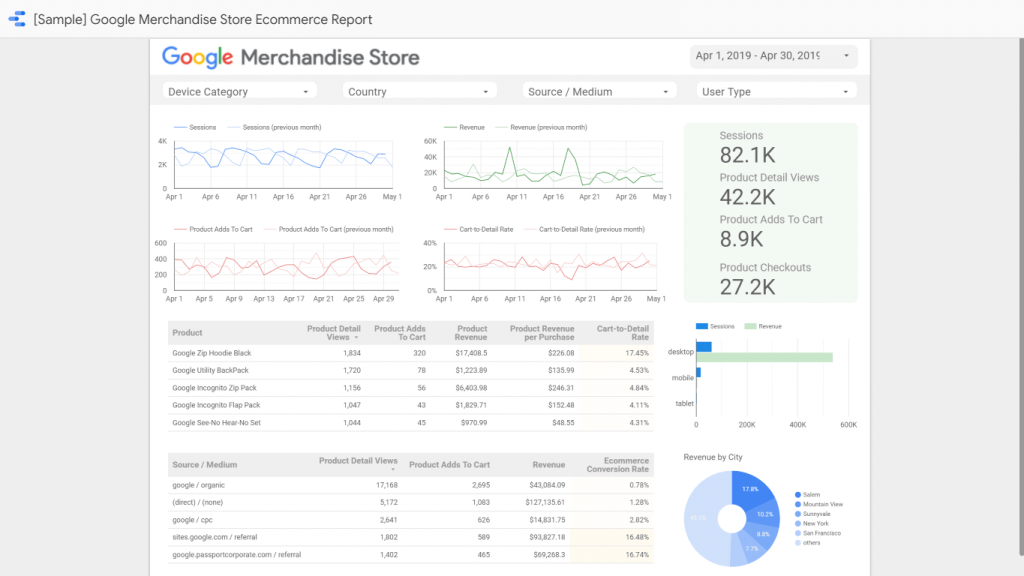Toggle the Sessions series in the bar chart legend
Screen dimensions: 1024x576
coord(700,326)
